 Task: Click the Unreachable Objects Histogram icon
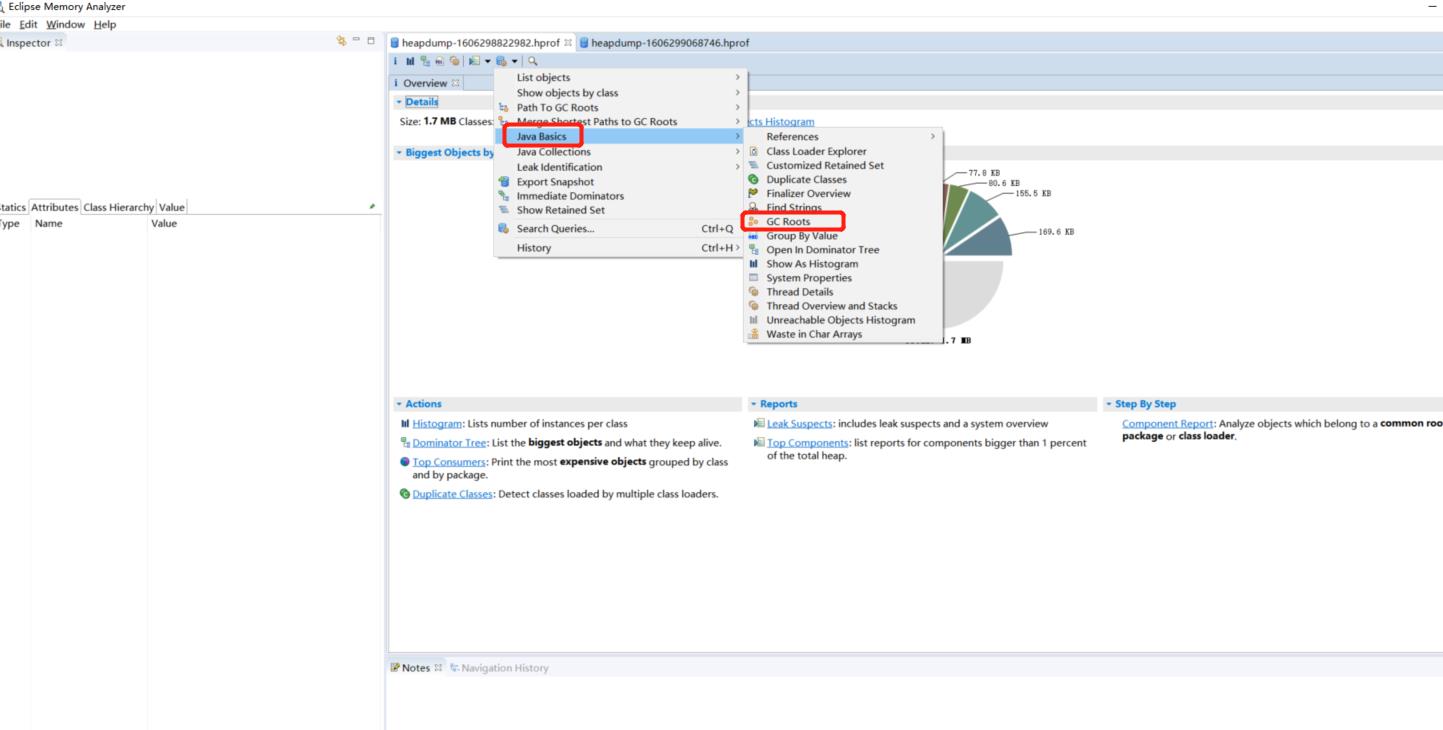pos(754,320)
